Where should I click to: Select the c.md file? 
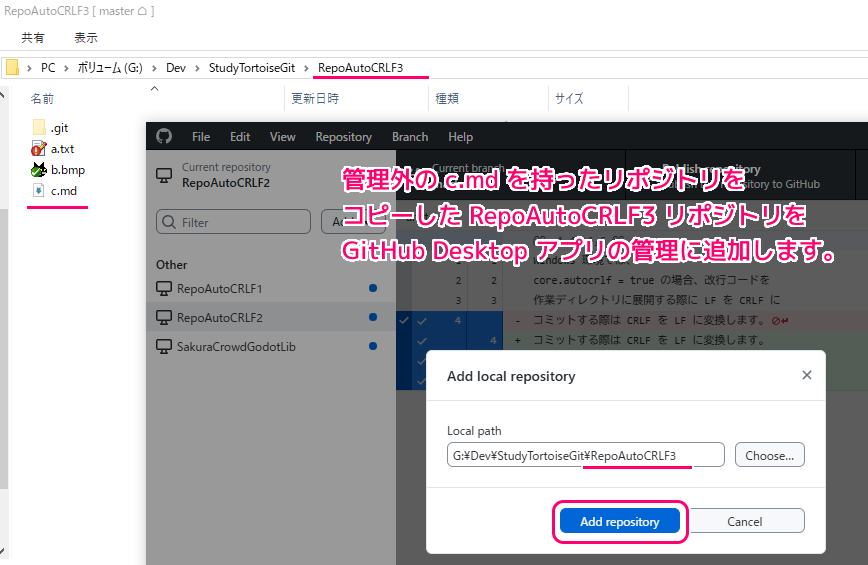[x=63, y=190]
